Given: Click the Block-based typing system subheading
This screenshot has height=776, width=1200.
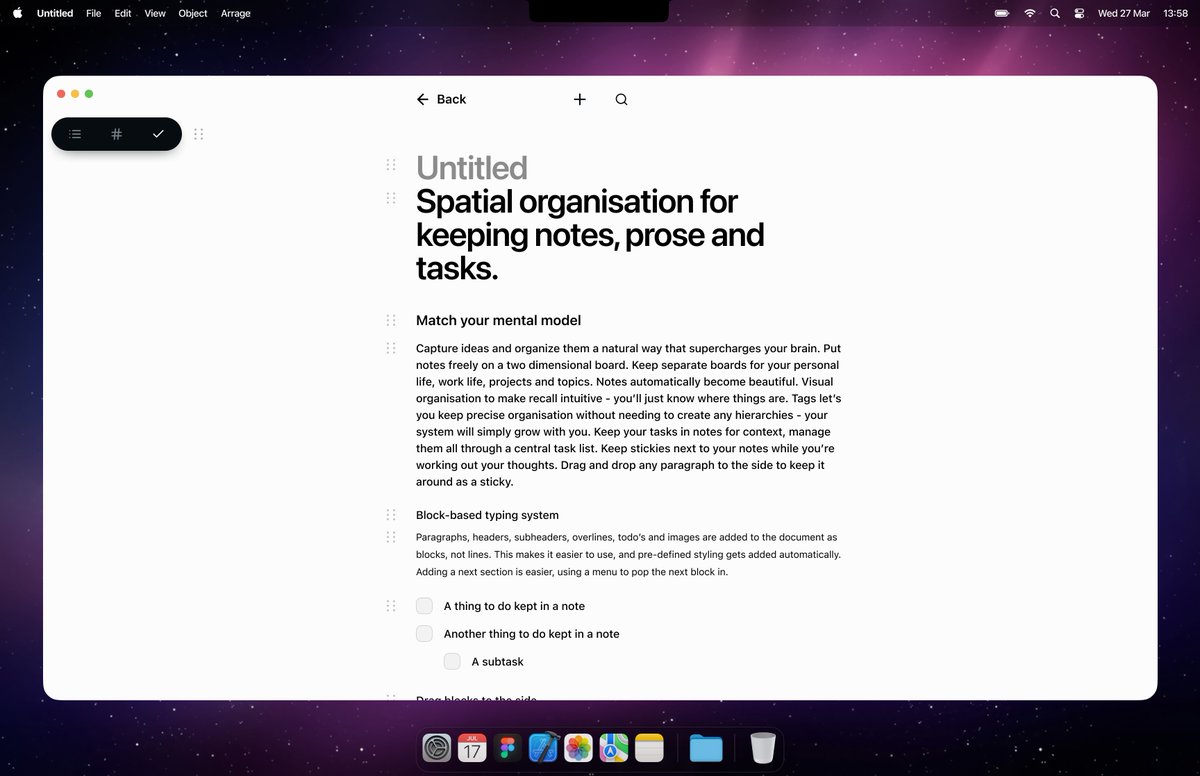Looking at the screenshot, I should click(487, 515).
